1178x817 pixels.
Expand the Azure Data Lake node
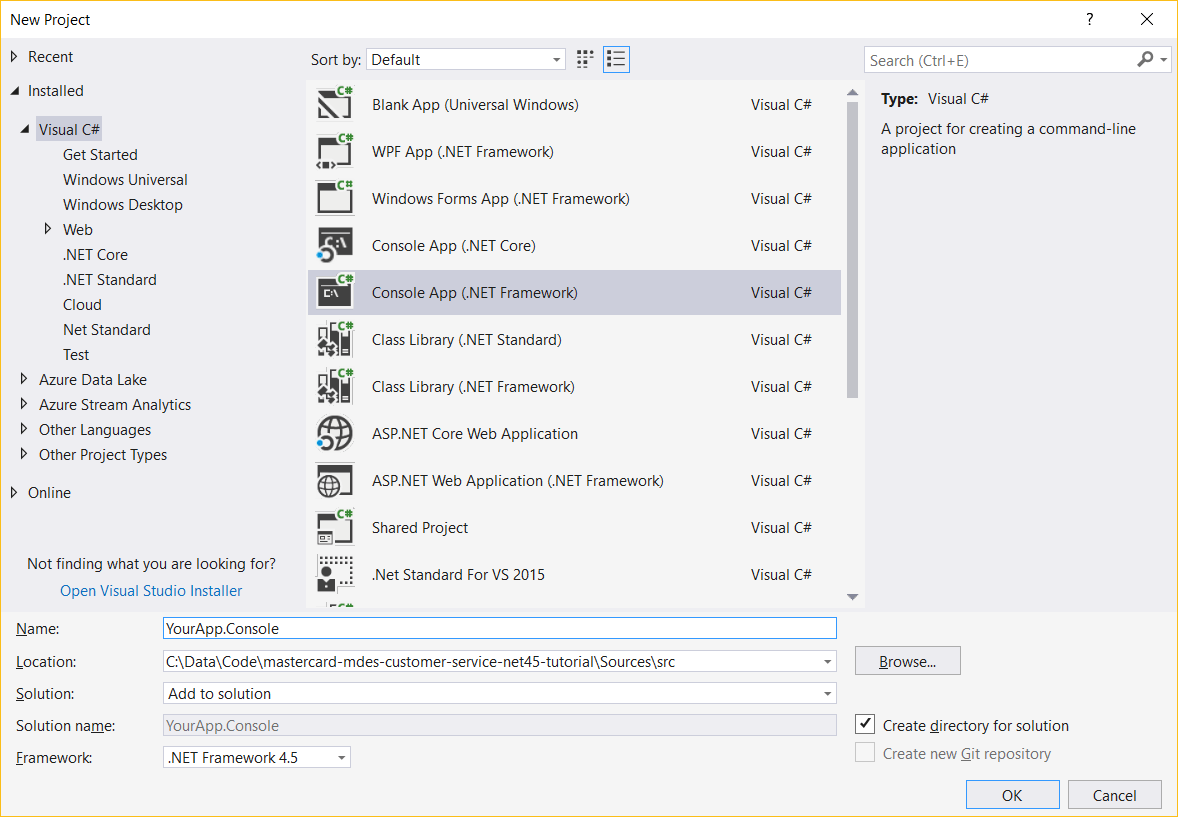[25, 380]
